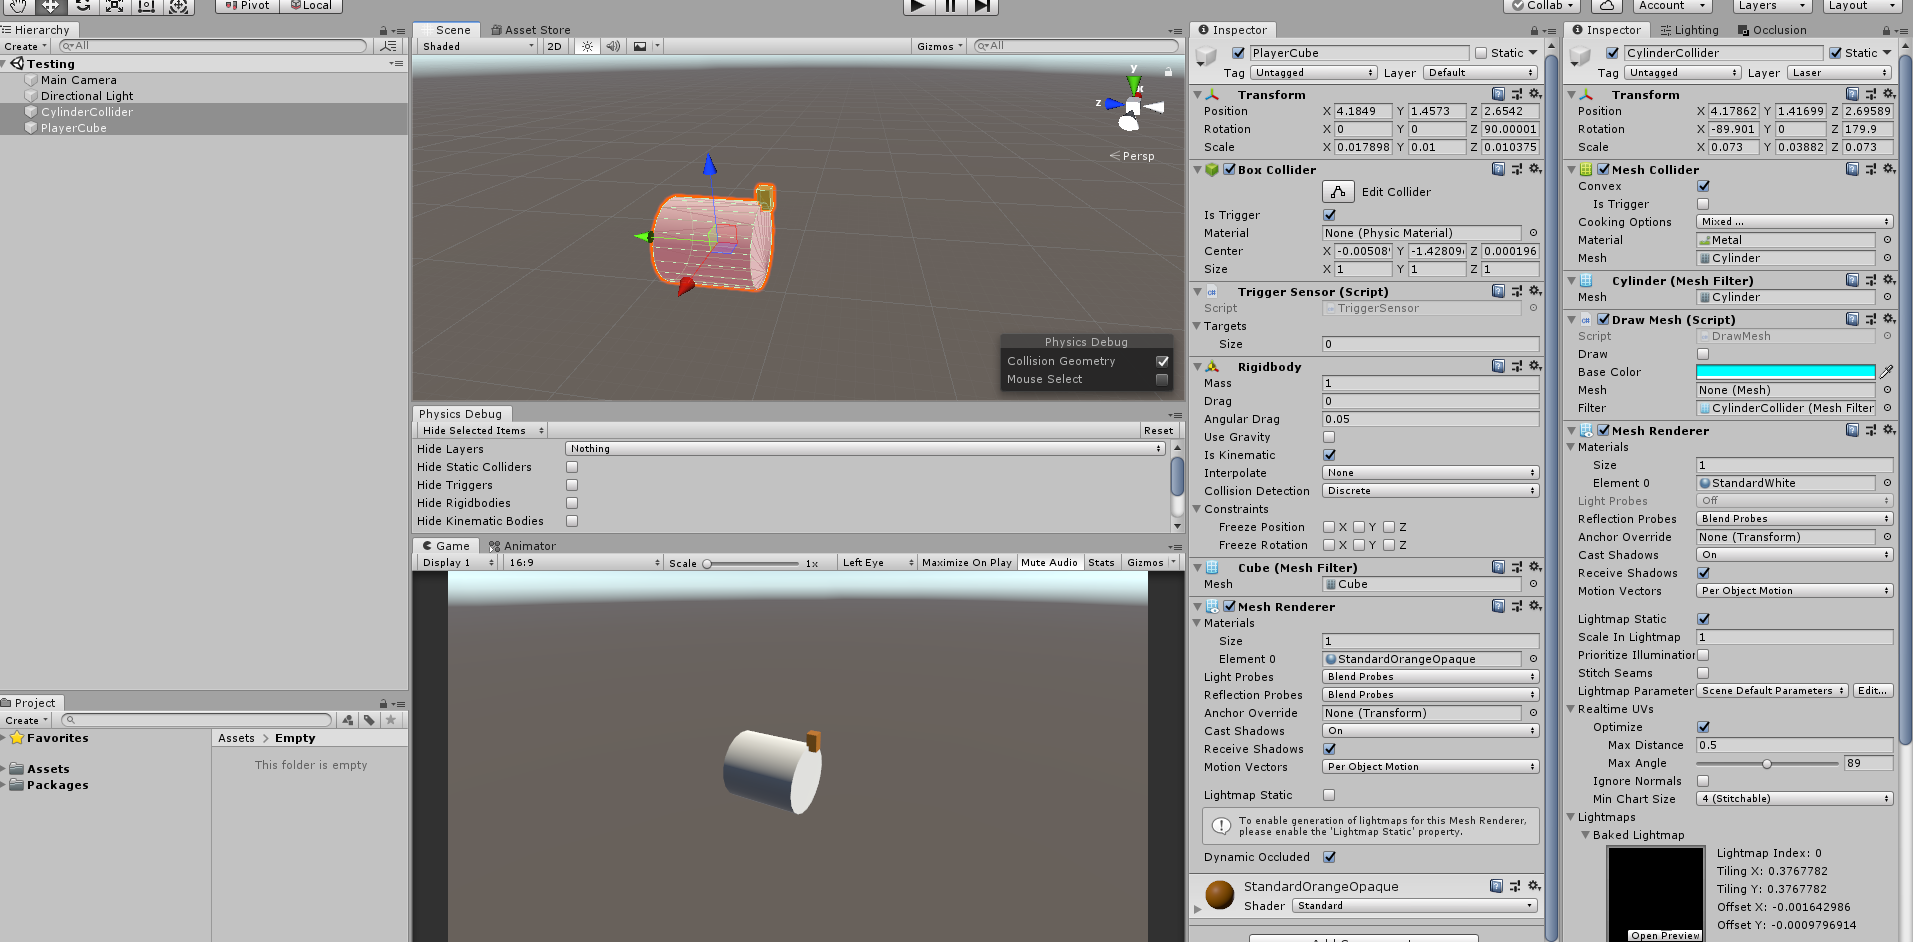Switch to the Animator tab
The height and width of the screenshot is (942, 1913).
522,546
